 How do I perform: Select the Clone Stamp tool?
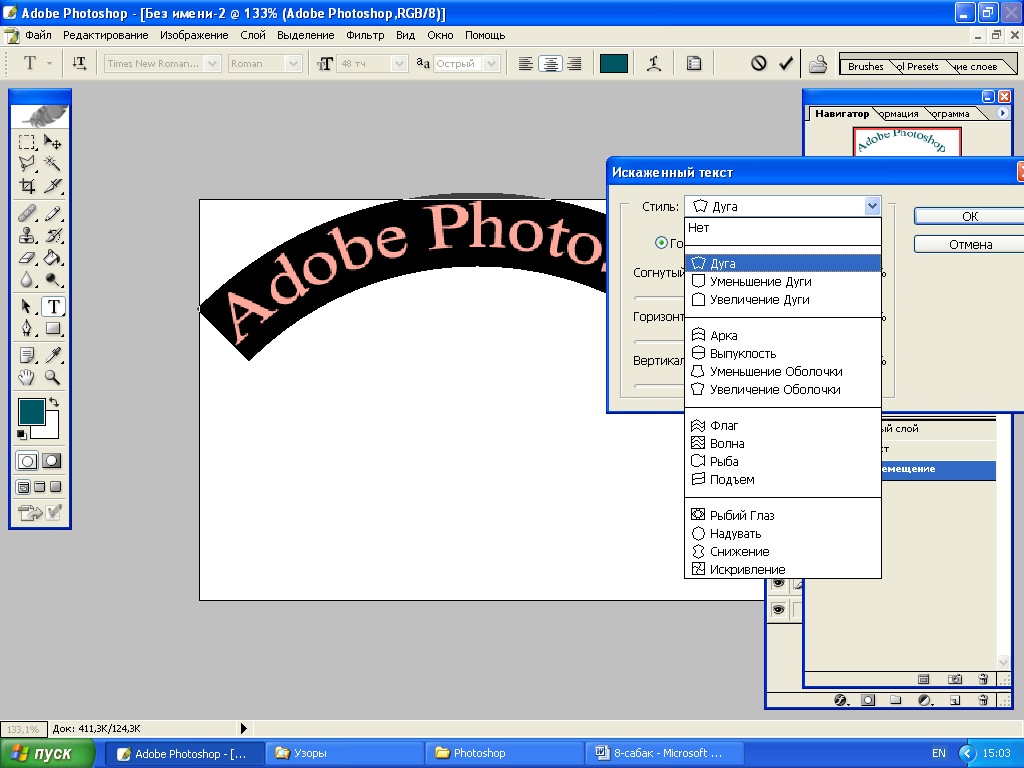pyautogui.click(x=27, y=235)
